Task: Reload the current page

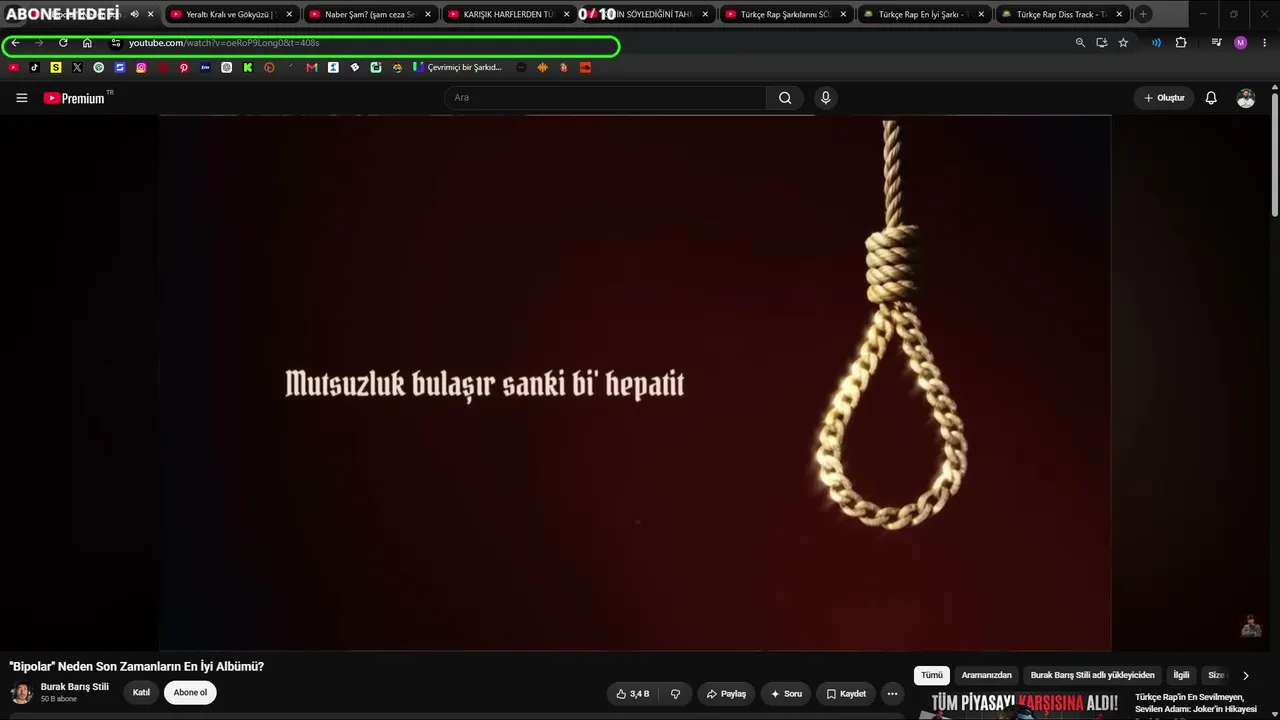Action: coord(63,43)
